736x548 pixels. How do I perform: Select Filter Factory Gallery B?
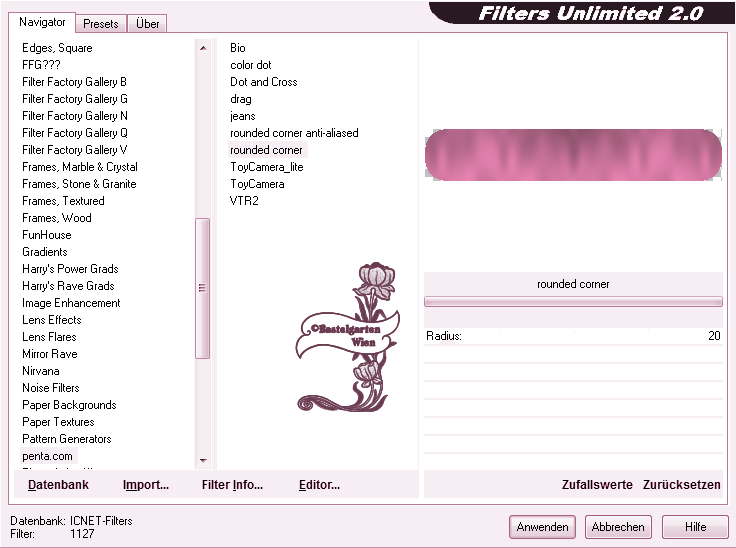pos(74,82)
